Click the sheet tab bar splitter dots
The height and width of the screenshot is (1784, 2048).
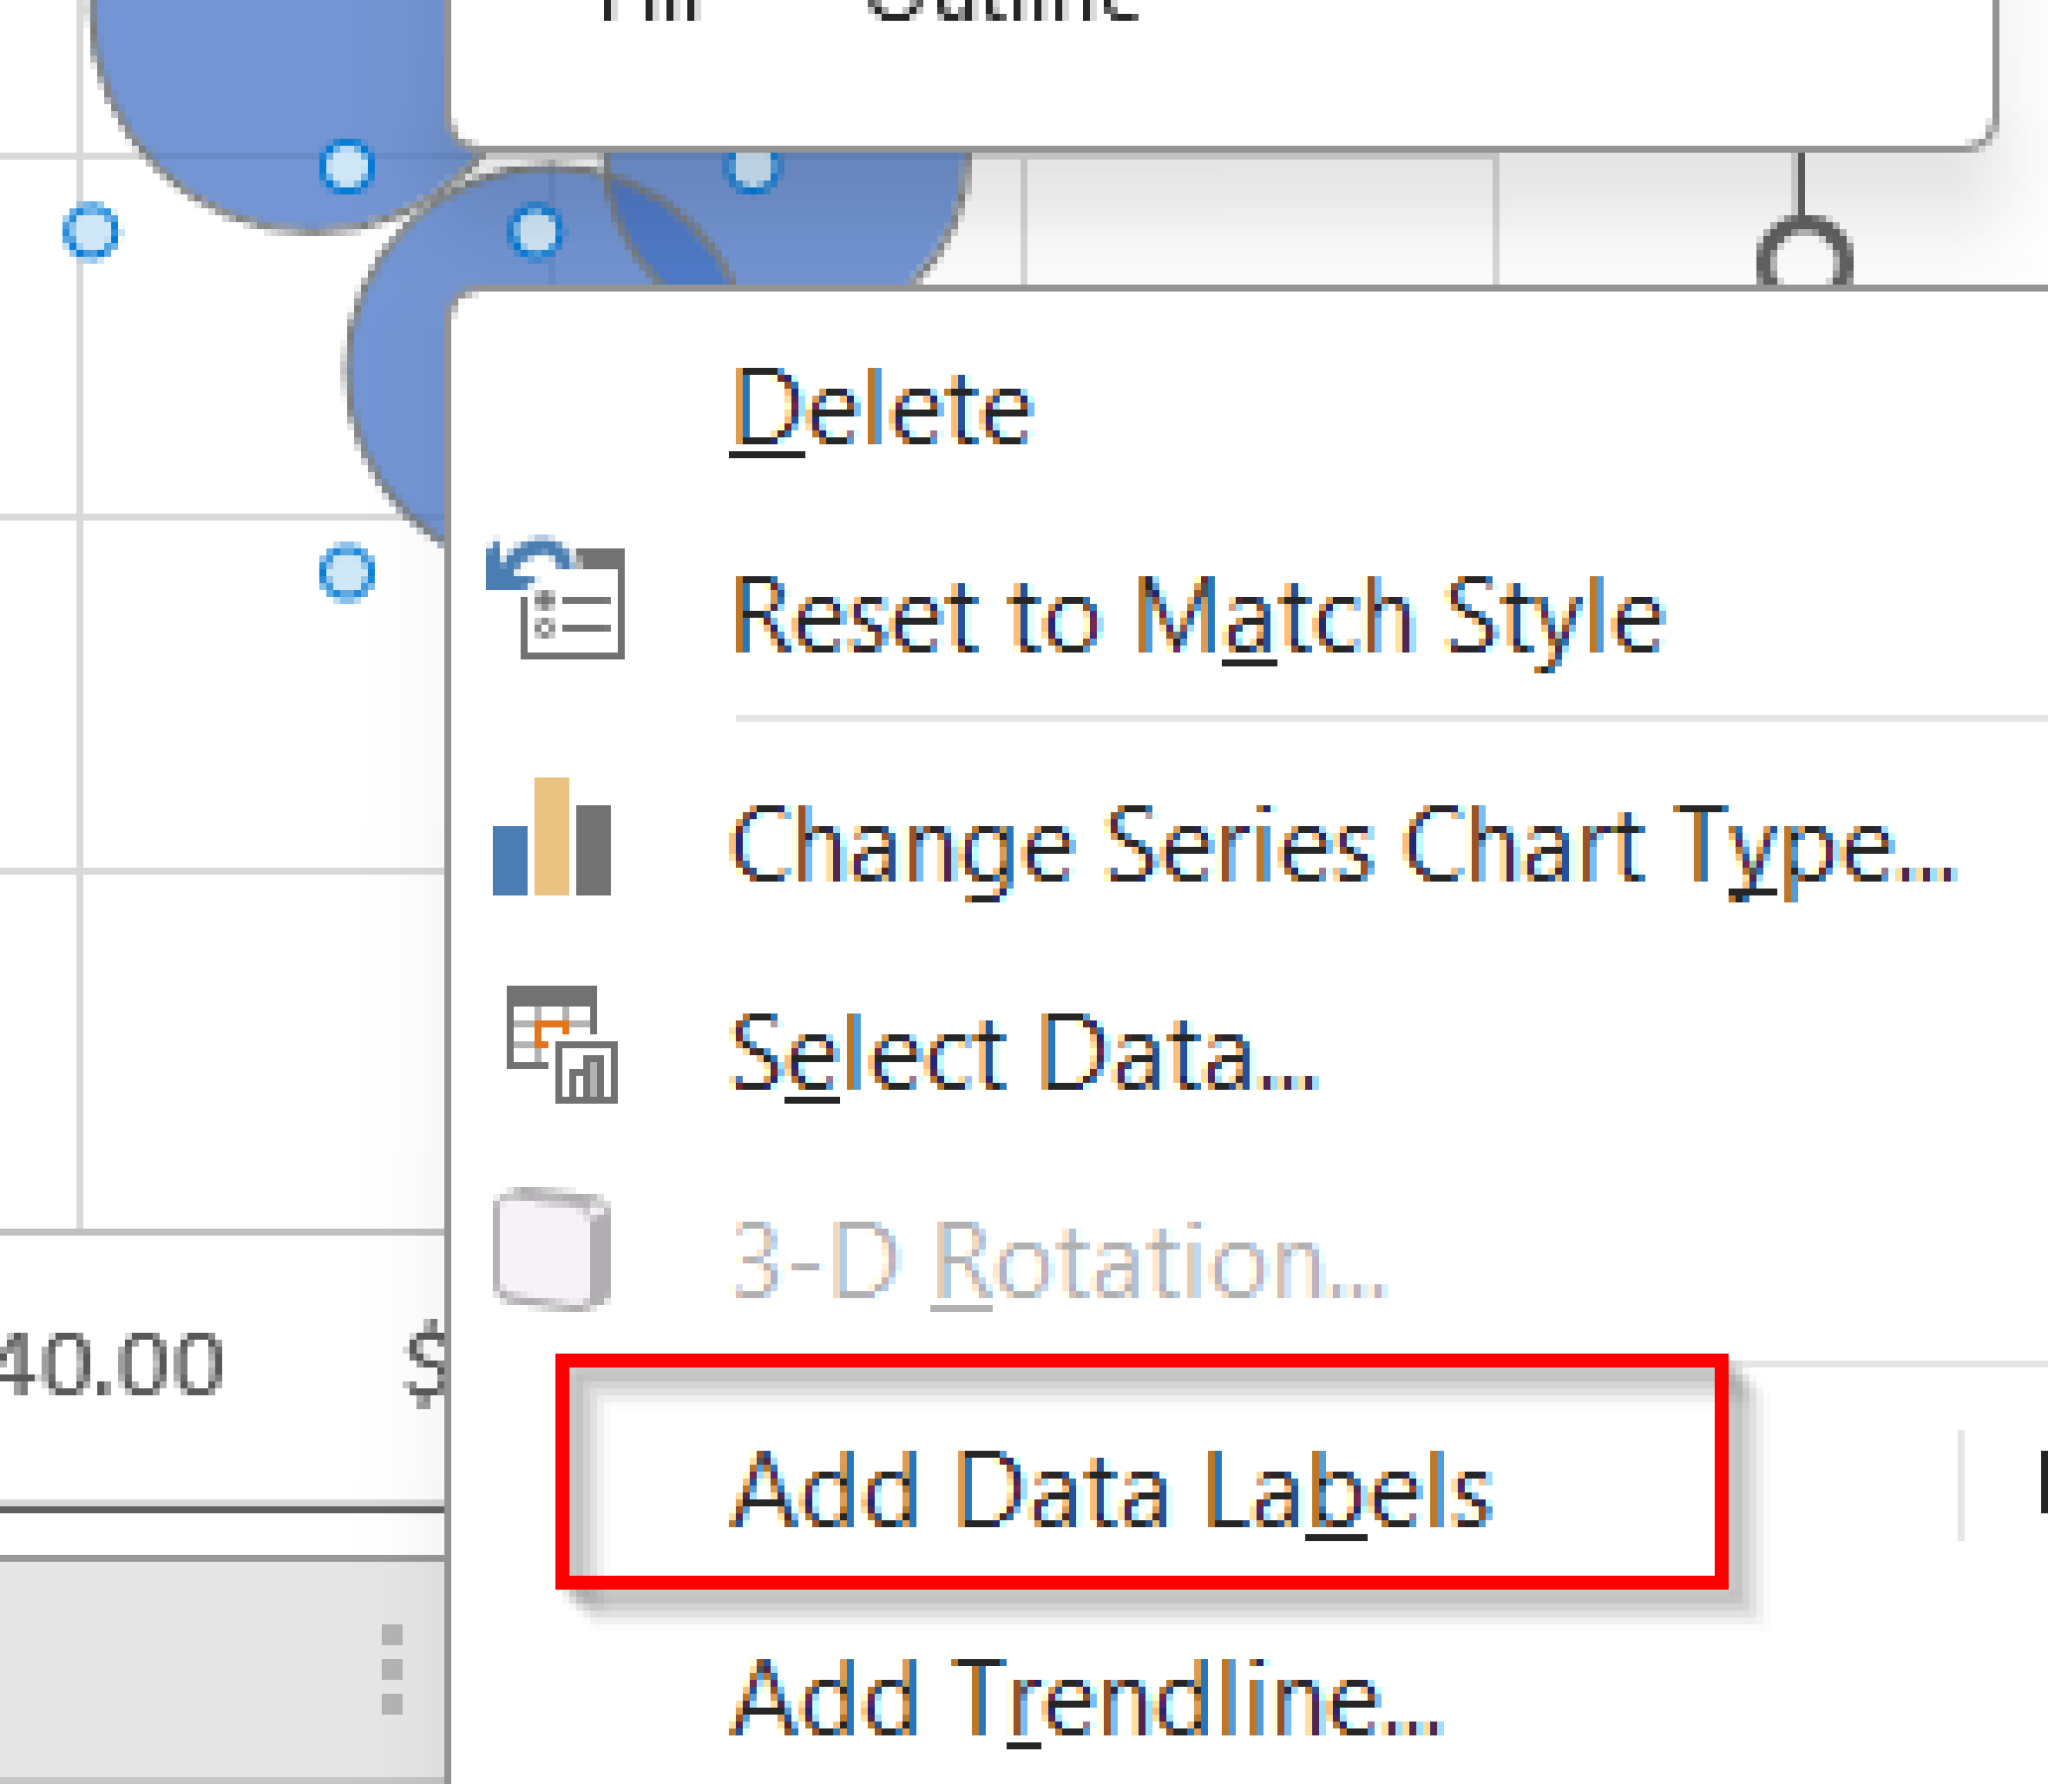[392, 1669]
